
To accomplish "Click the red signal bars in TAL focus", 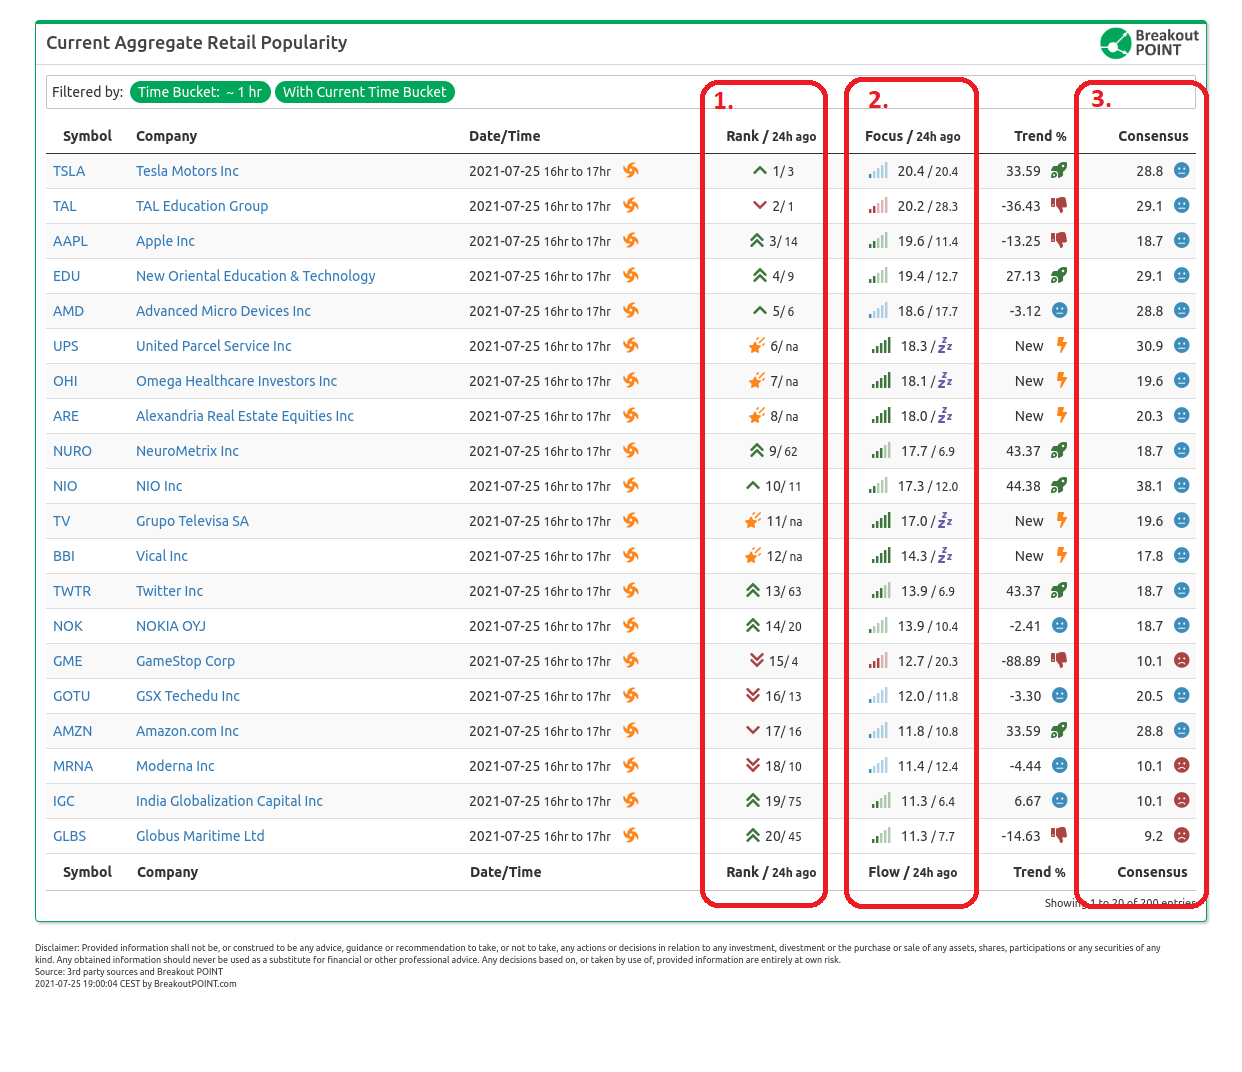I will point(878,206).
